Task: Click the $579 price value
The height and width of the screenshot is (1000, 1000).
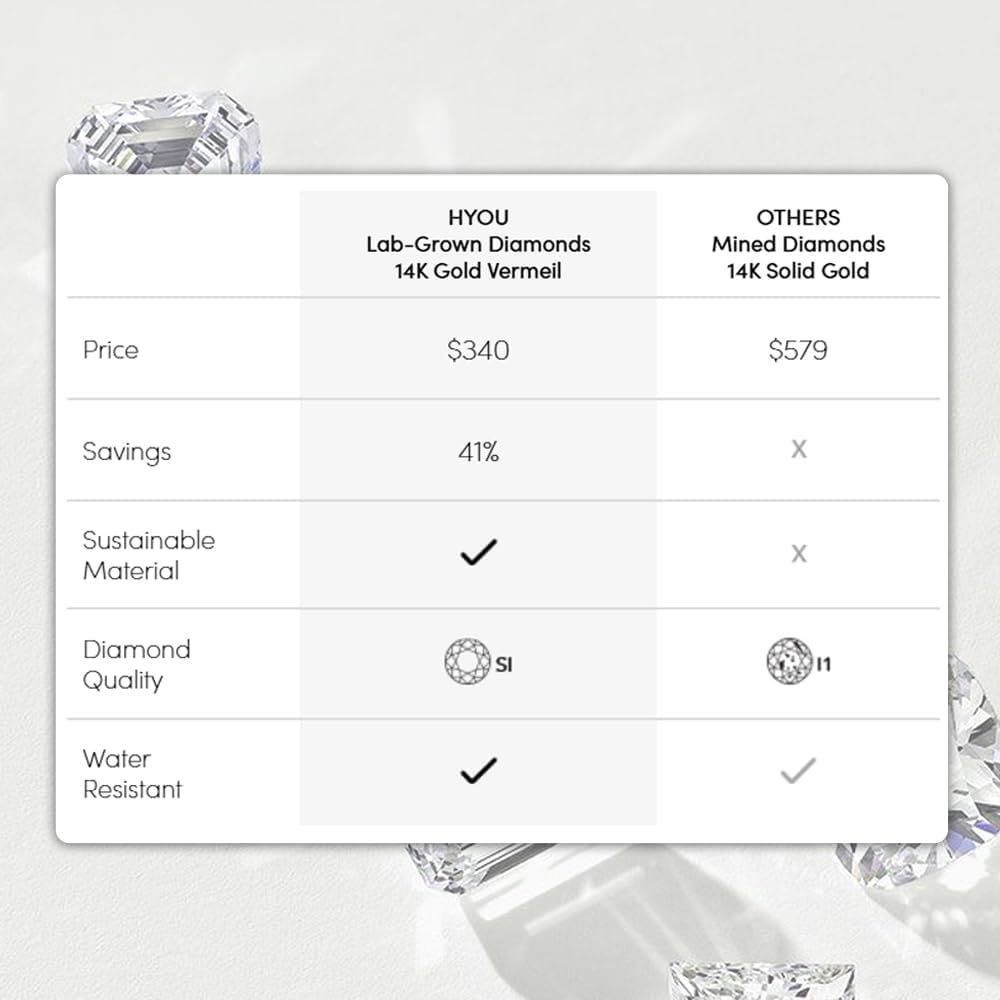Action: pos(798,350)
